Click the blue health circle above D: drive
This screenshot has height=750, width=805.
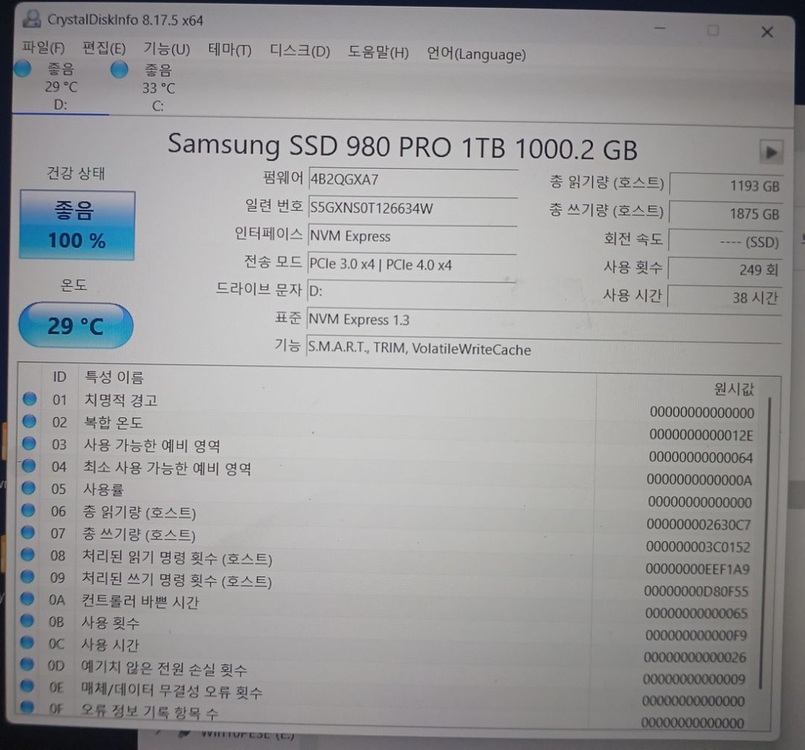pos(22,70)
